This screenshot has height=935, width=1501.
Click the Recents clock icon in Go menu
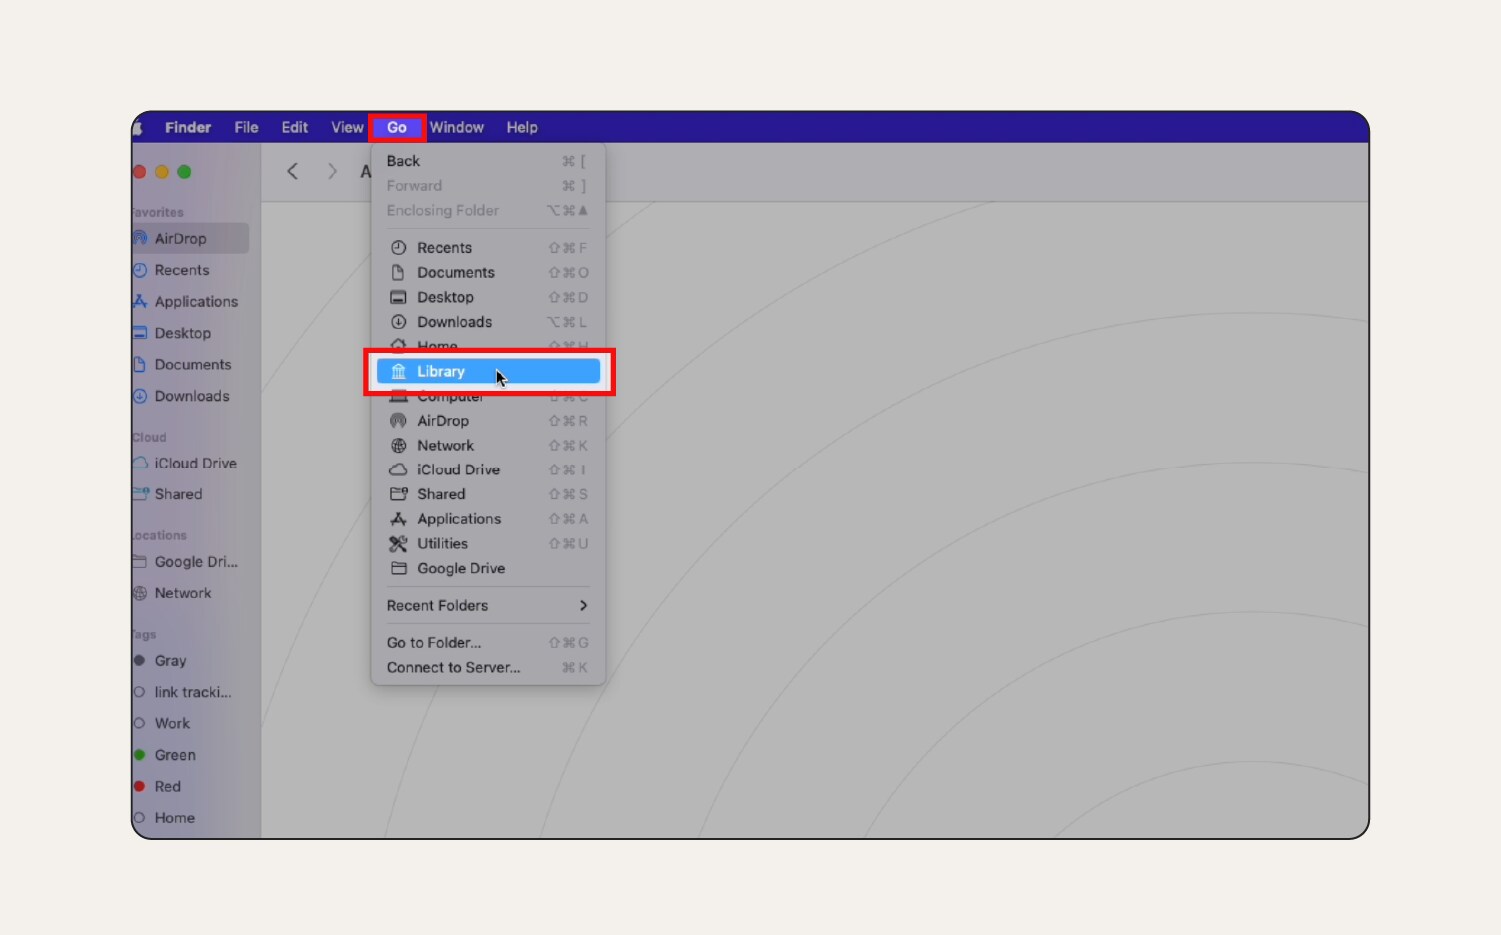pos(398,248)
